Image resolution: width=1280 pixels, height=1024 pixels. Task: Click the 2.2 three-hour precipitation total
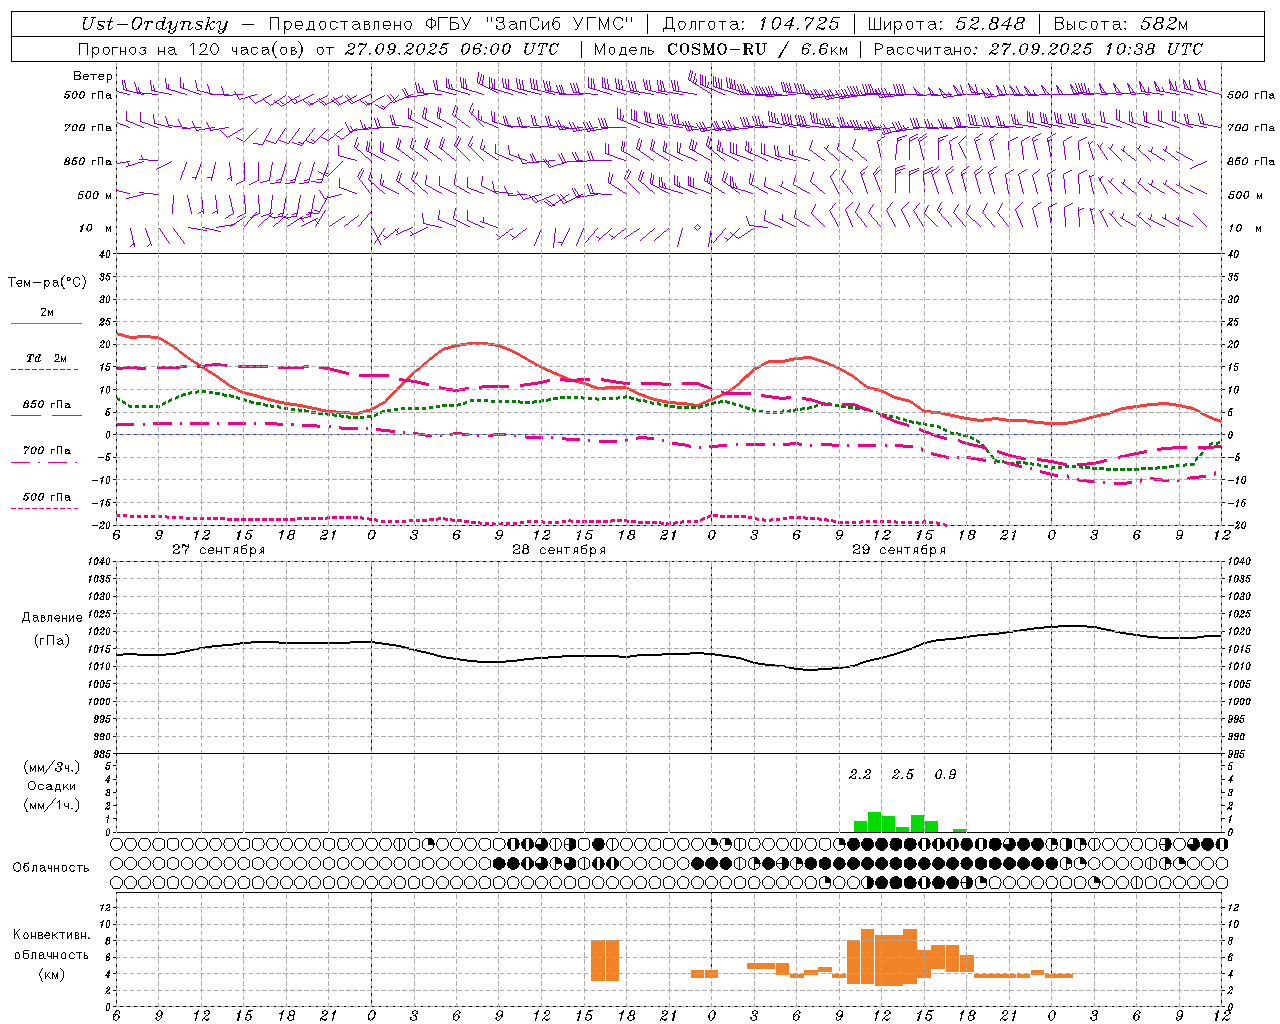tap(860, 775)
